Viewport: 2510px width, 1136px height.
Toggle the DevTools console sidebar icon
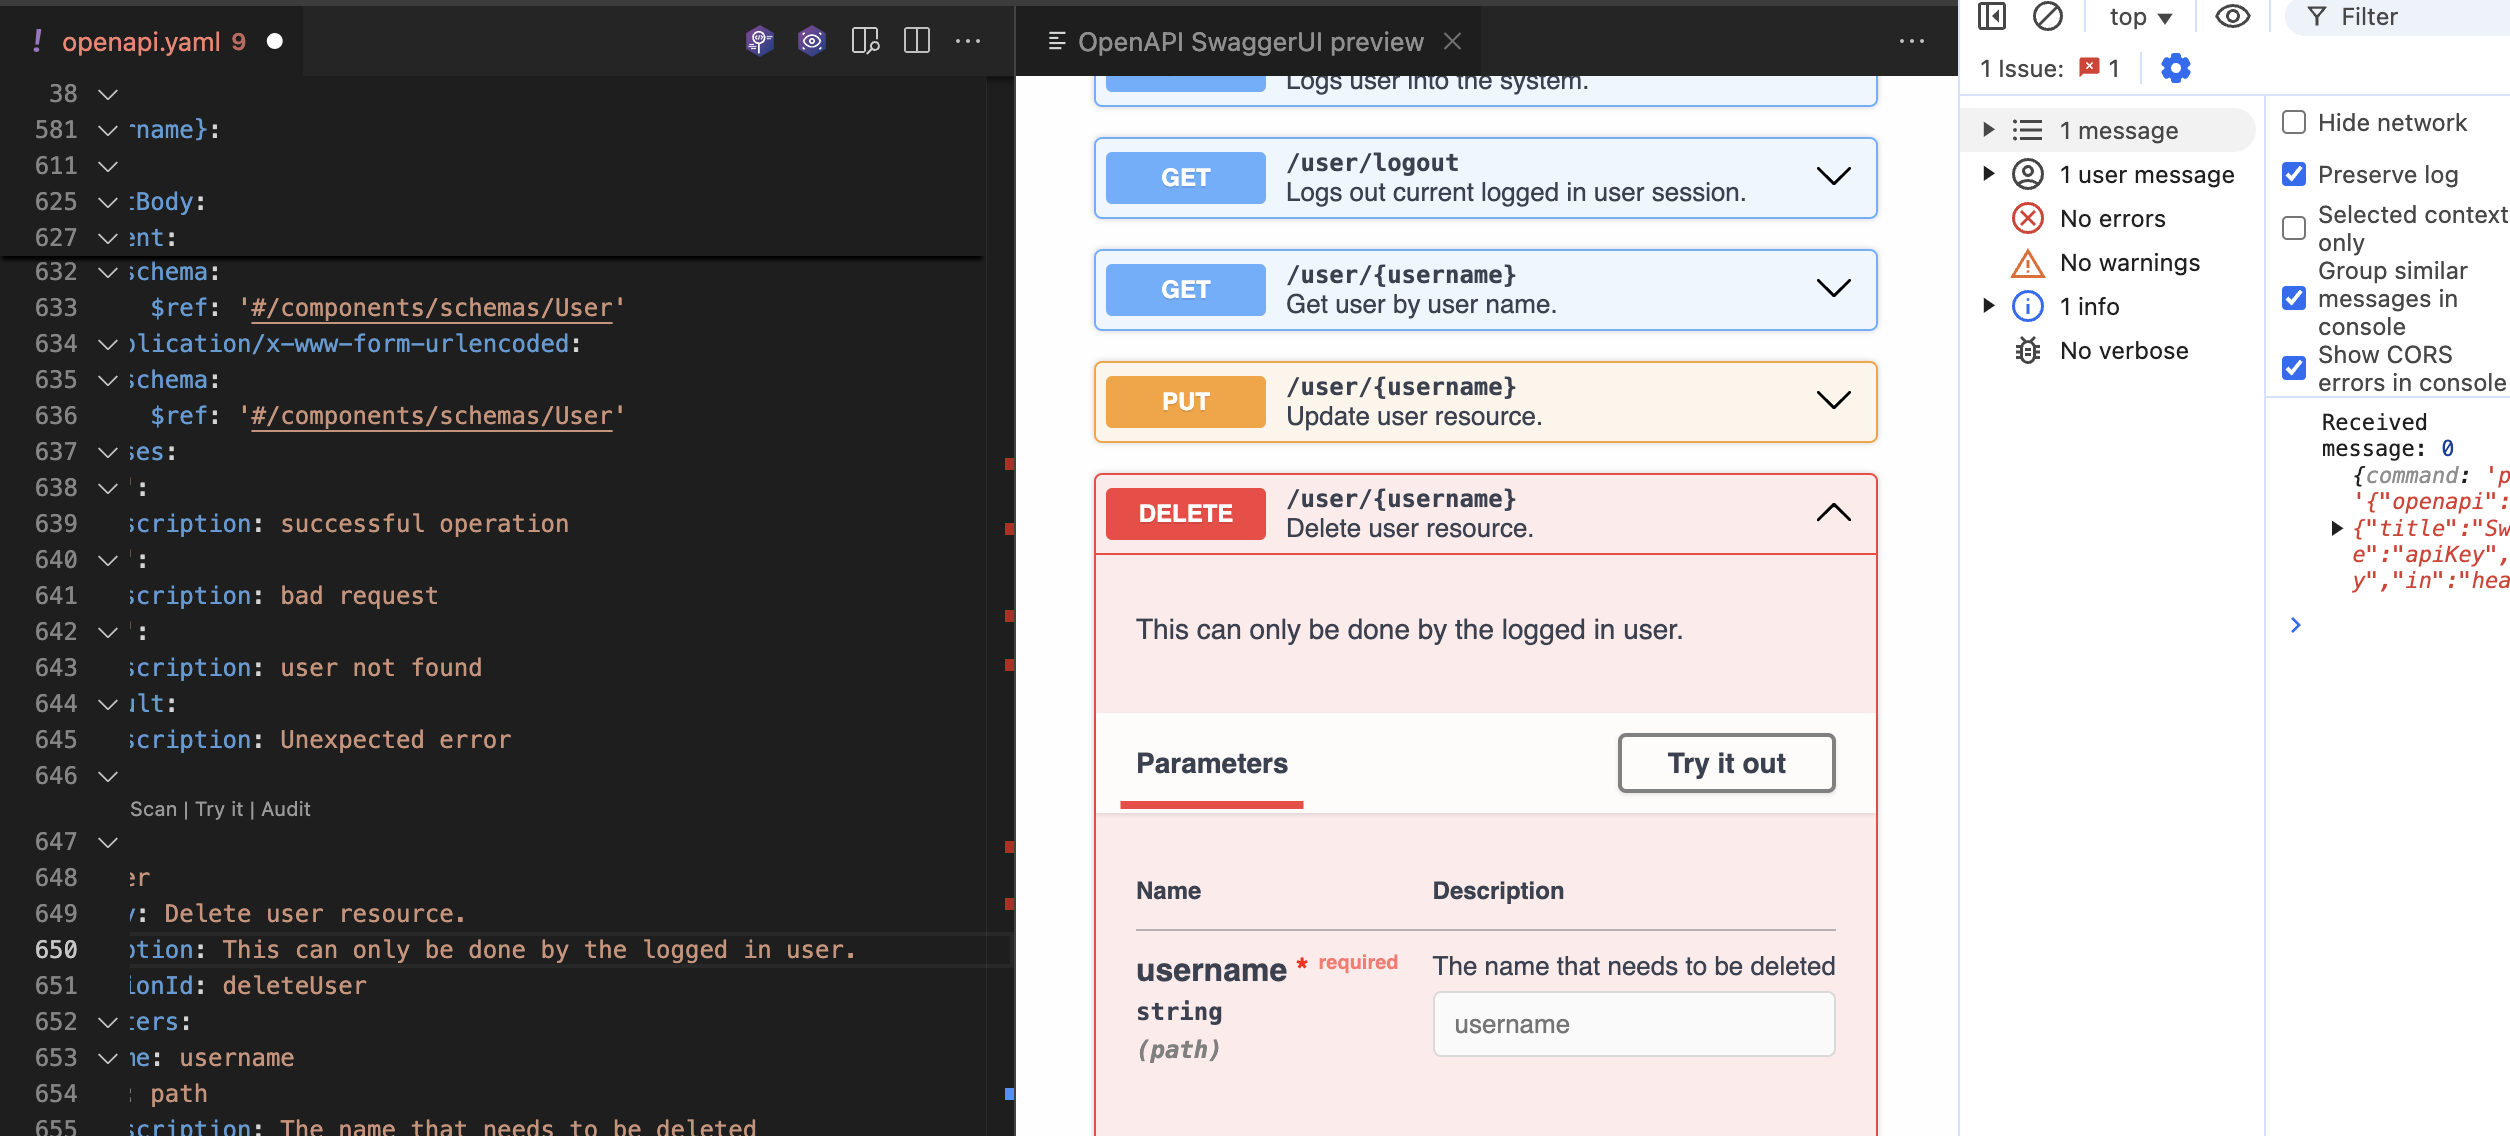1992,16
